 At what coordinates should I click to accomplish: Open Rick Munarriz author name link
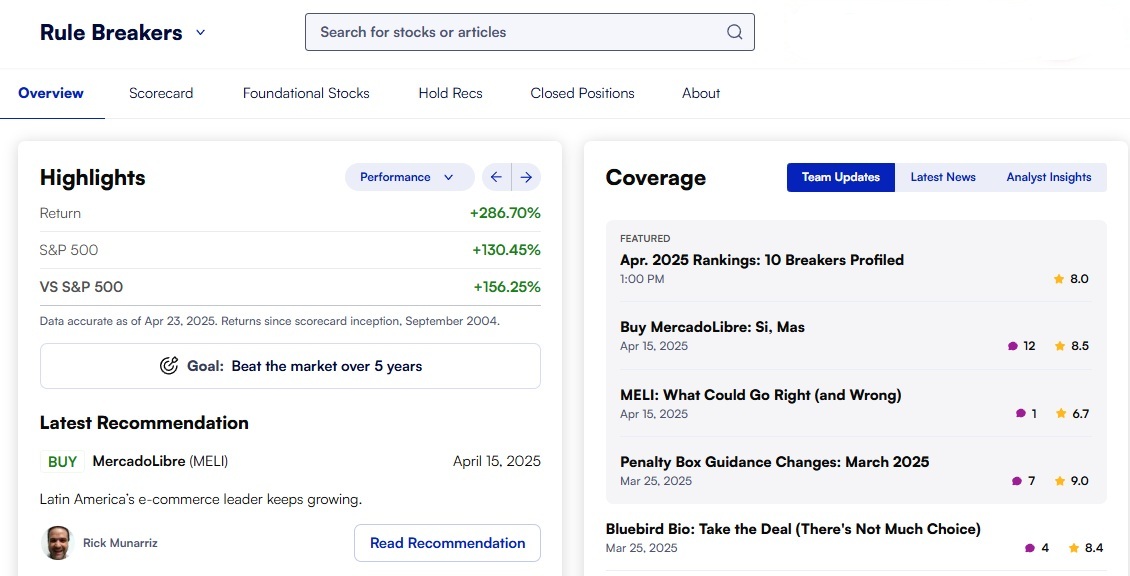point(120,543)
